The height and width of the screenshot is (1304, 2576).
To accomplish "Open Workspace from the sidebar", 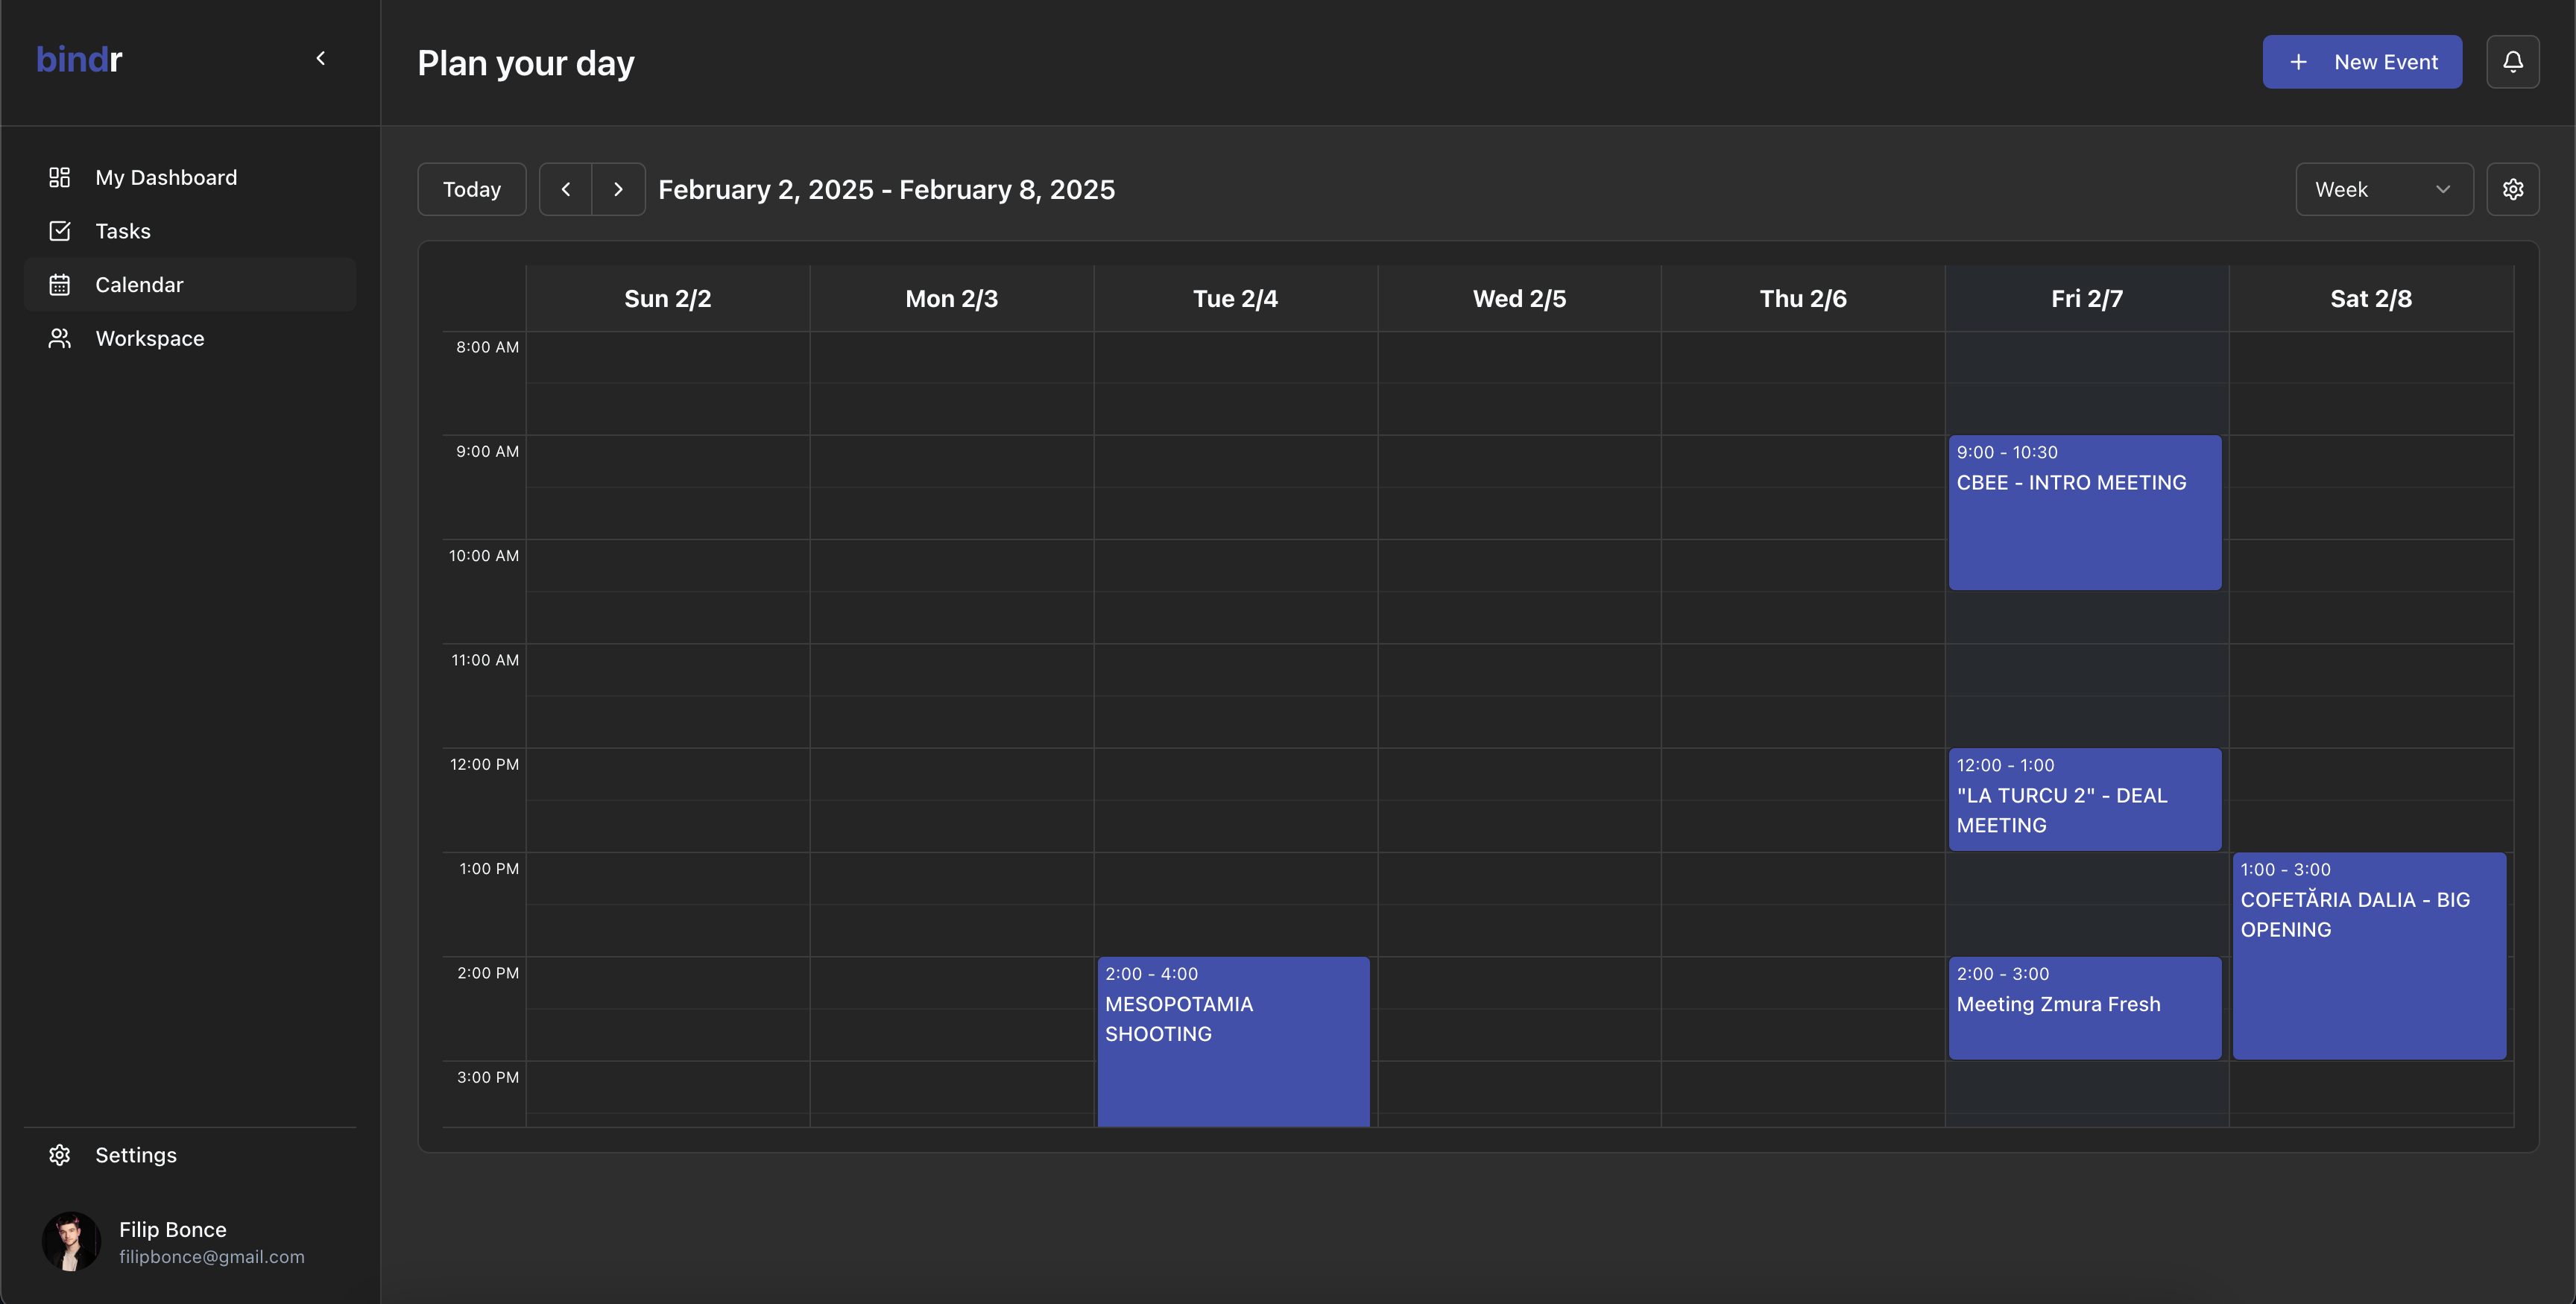I will (x=150, y=338).
